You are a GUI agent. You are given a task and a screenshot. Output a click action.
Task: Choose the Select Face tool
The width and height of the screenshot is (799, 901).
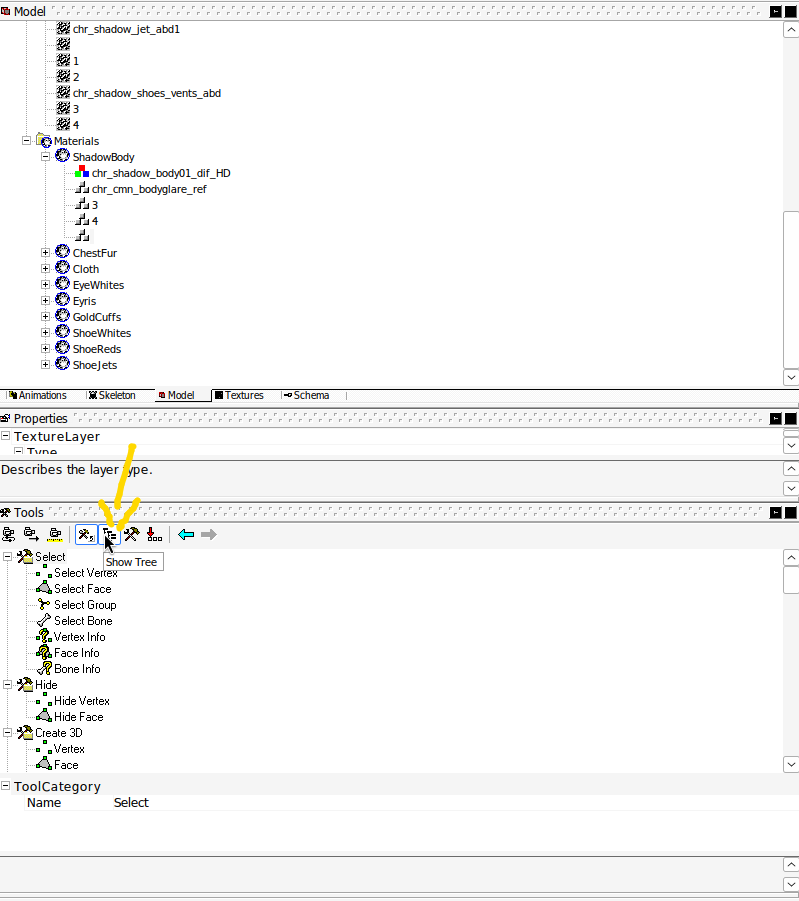coord(82,589)
